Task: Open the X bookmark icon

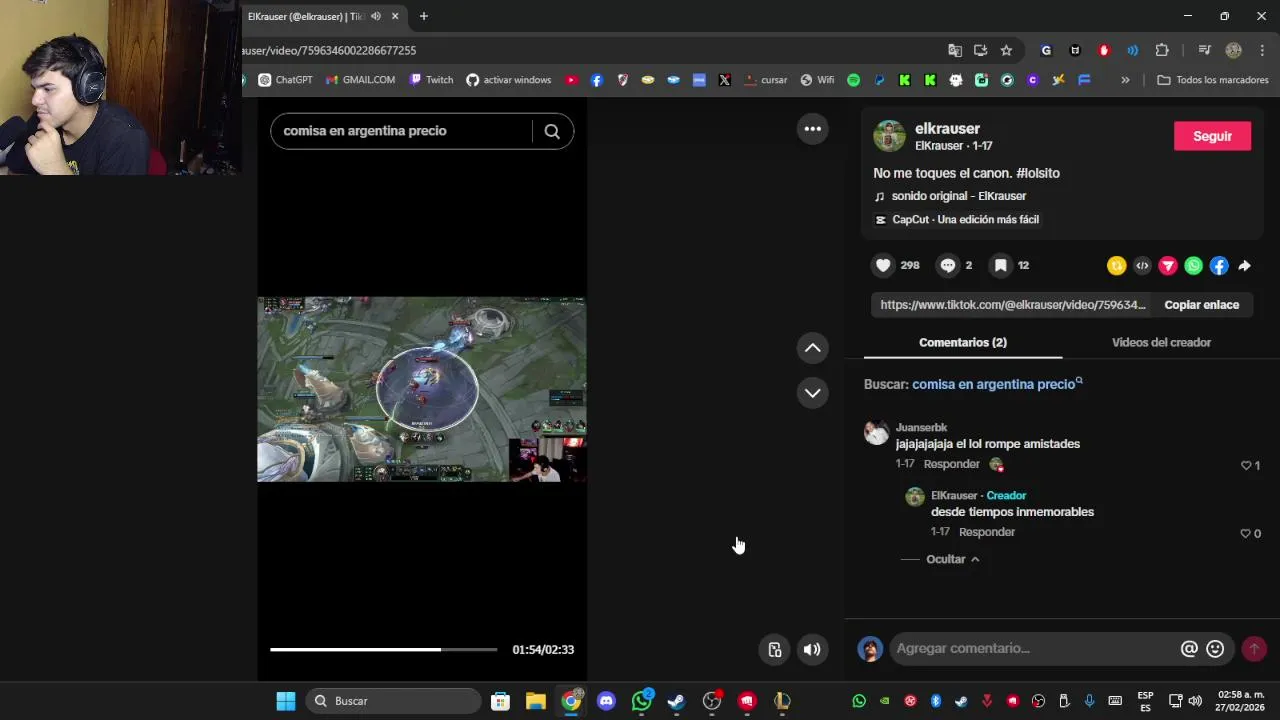Action: coord(724,80)
